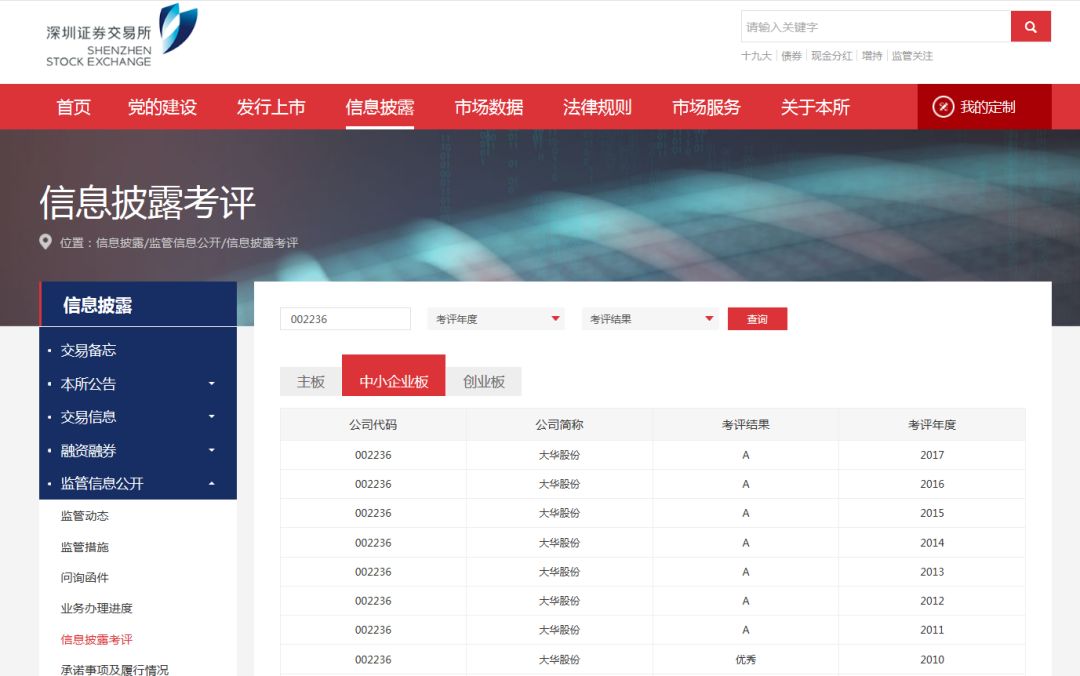The width and height of the screenshot is (1080, 676).
Task: Open the 考评年度 dropdown
Action: 496,319
